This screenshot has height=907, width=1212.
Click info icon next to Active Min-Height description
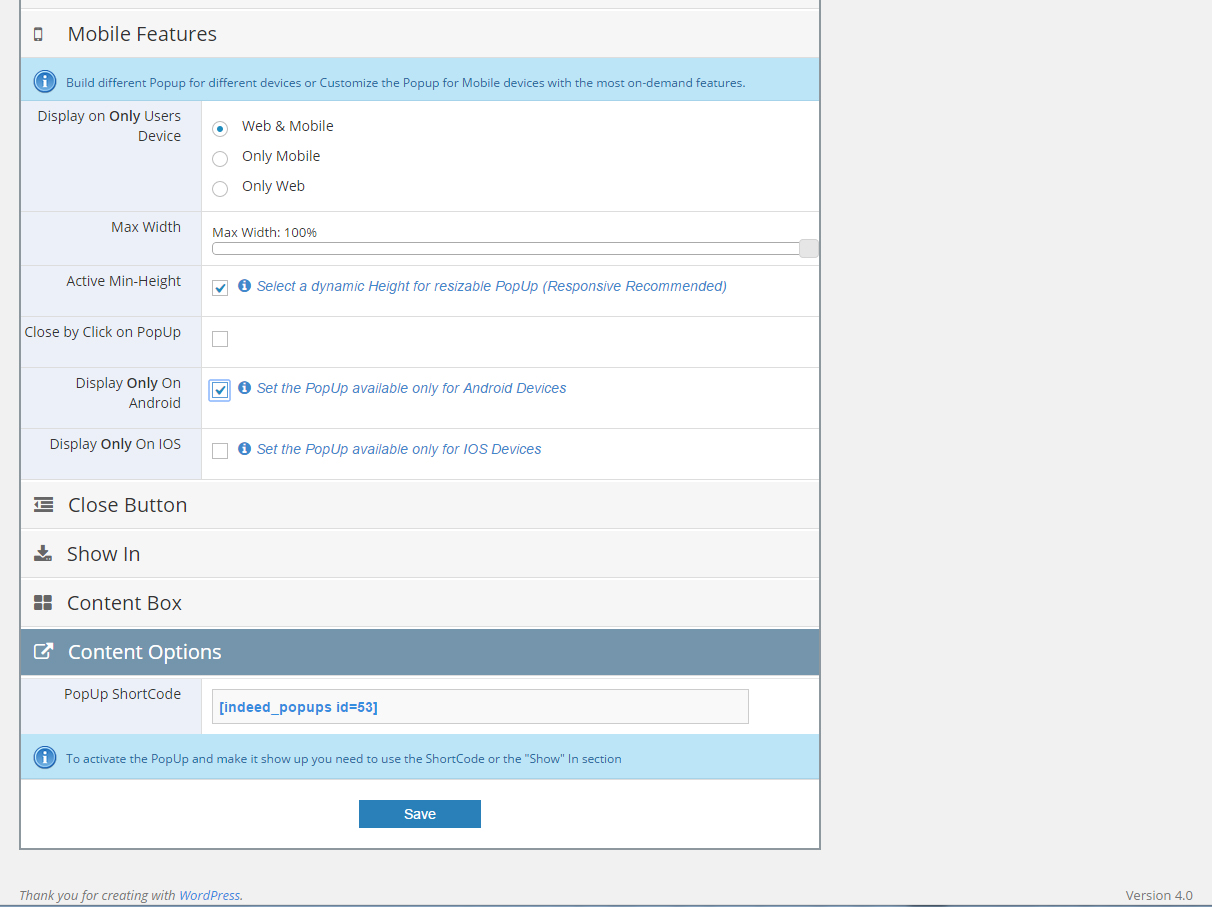click(x=244, y=286)
